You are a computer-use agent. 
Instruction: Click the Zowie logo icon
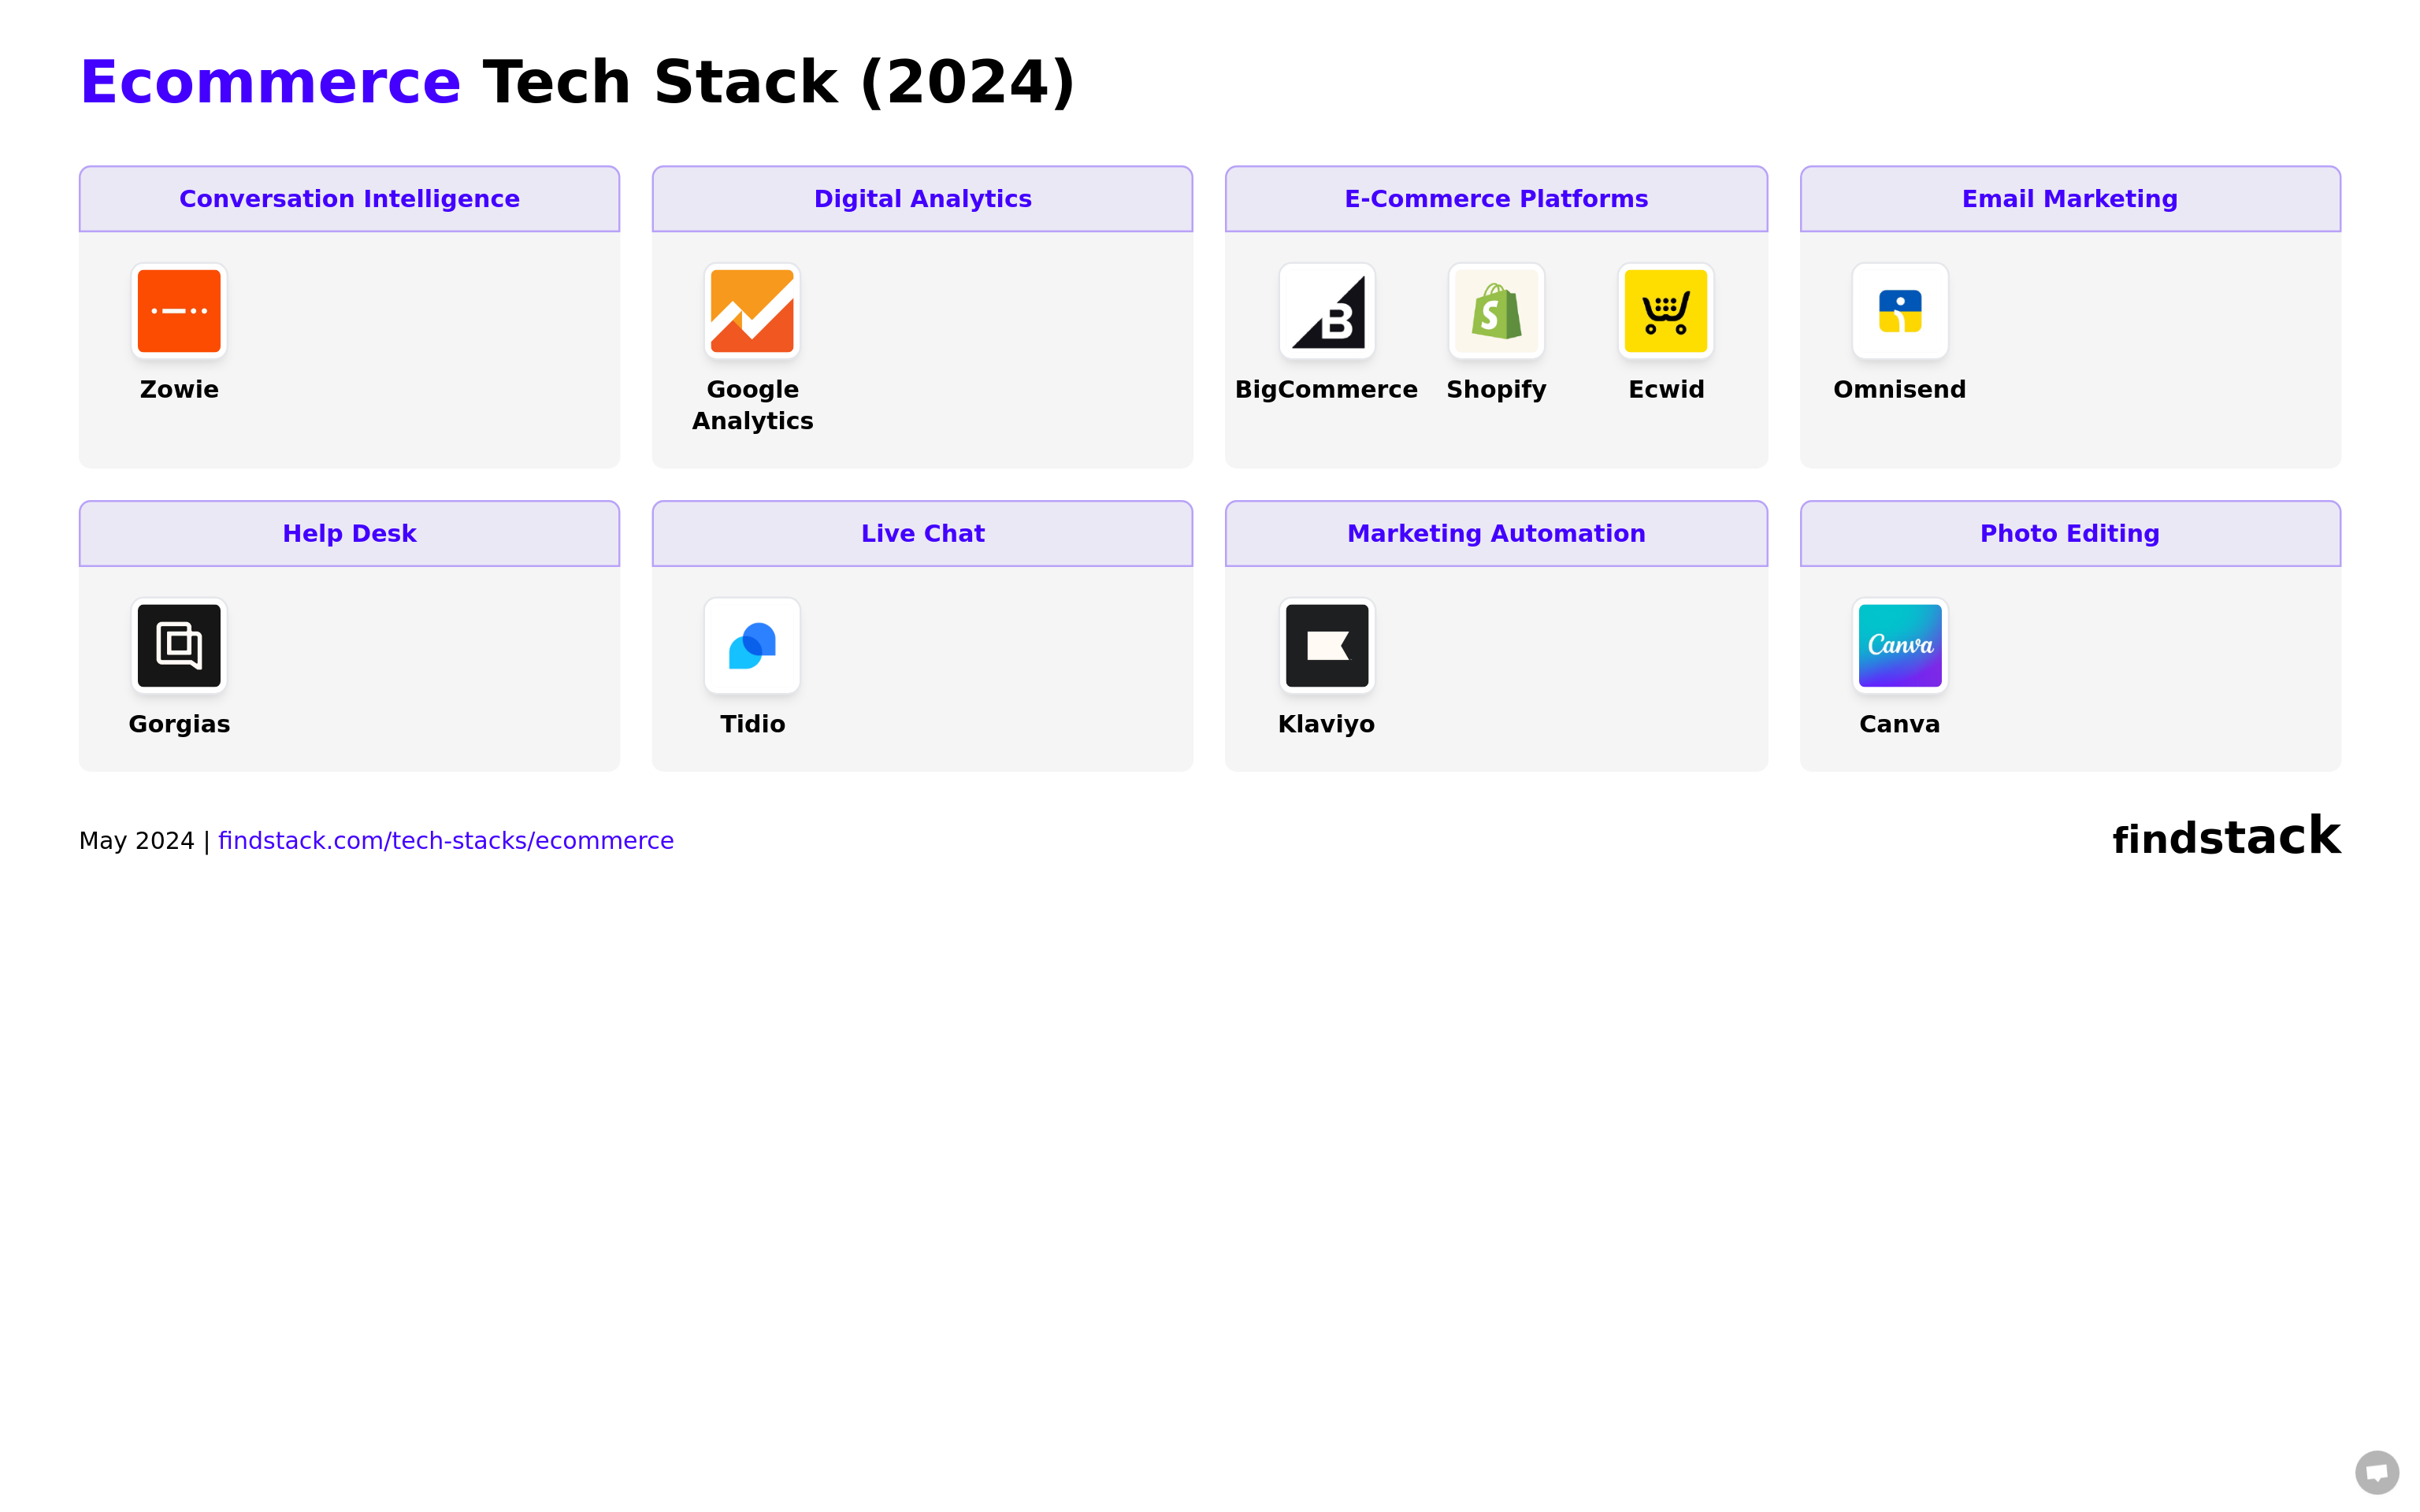click(x=179, y=311)
